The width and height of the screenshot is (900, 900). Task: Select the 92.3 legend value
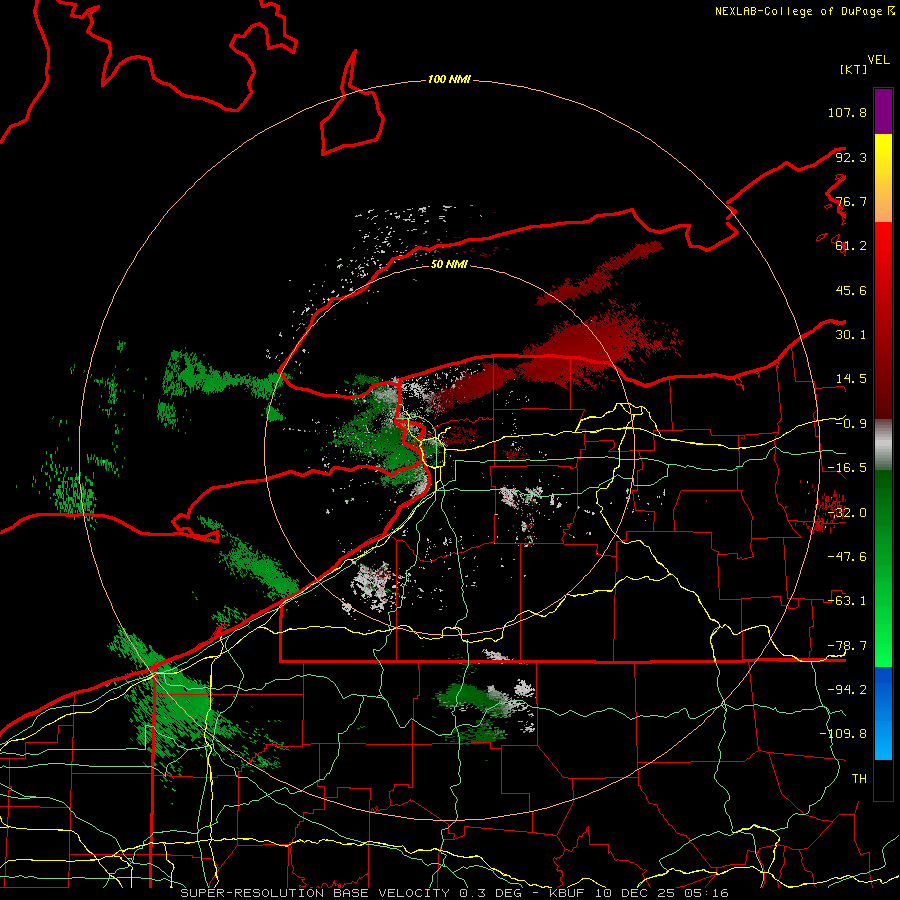pos(851,157)
